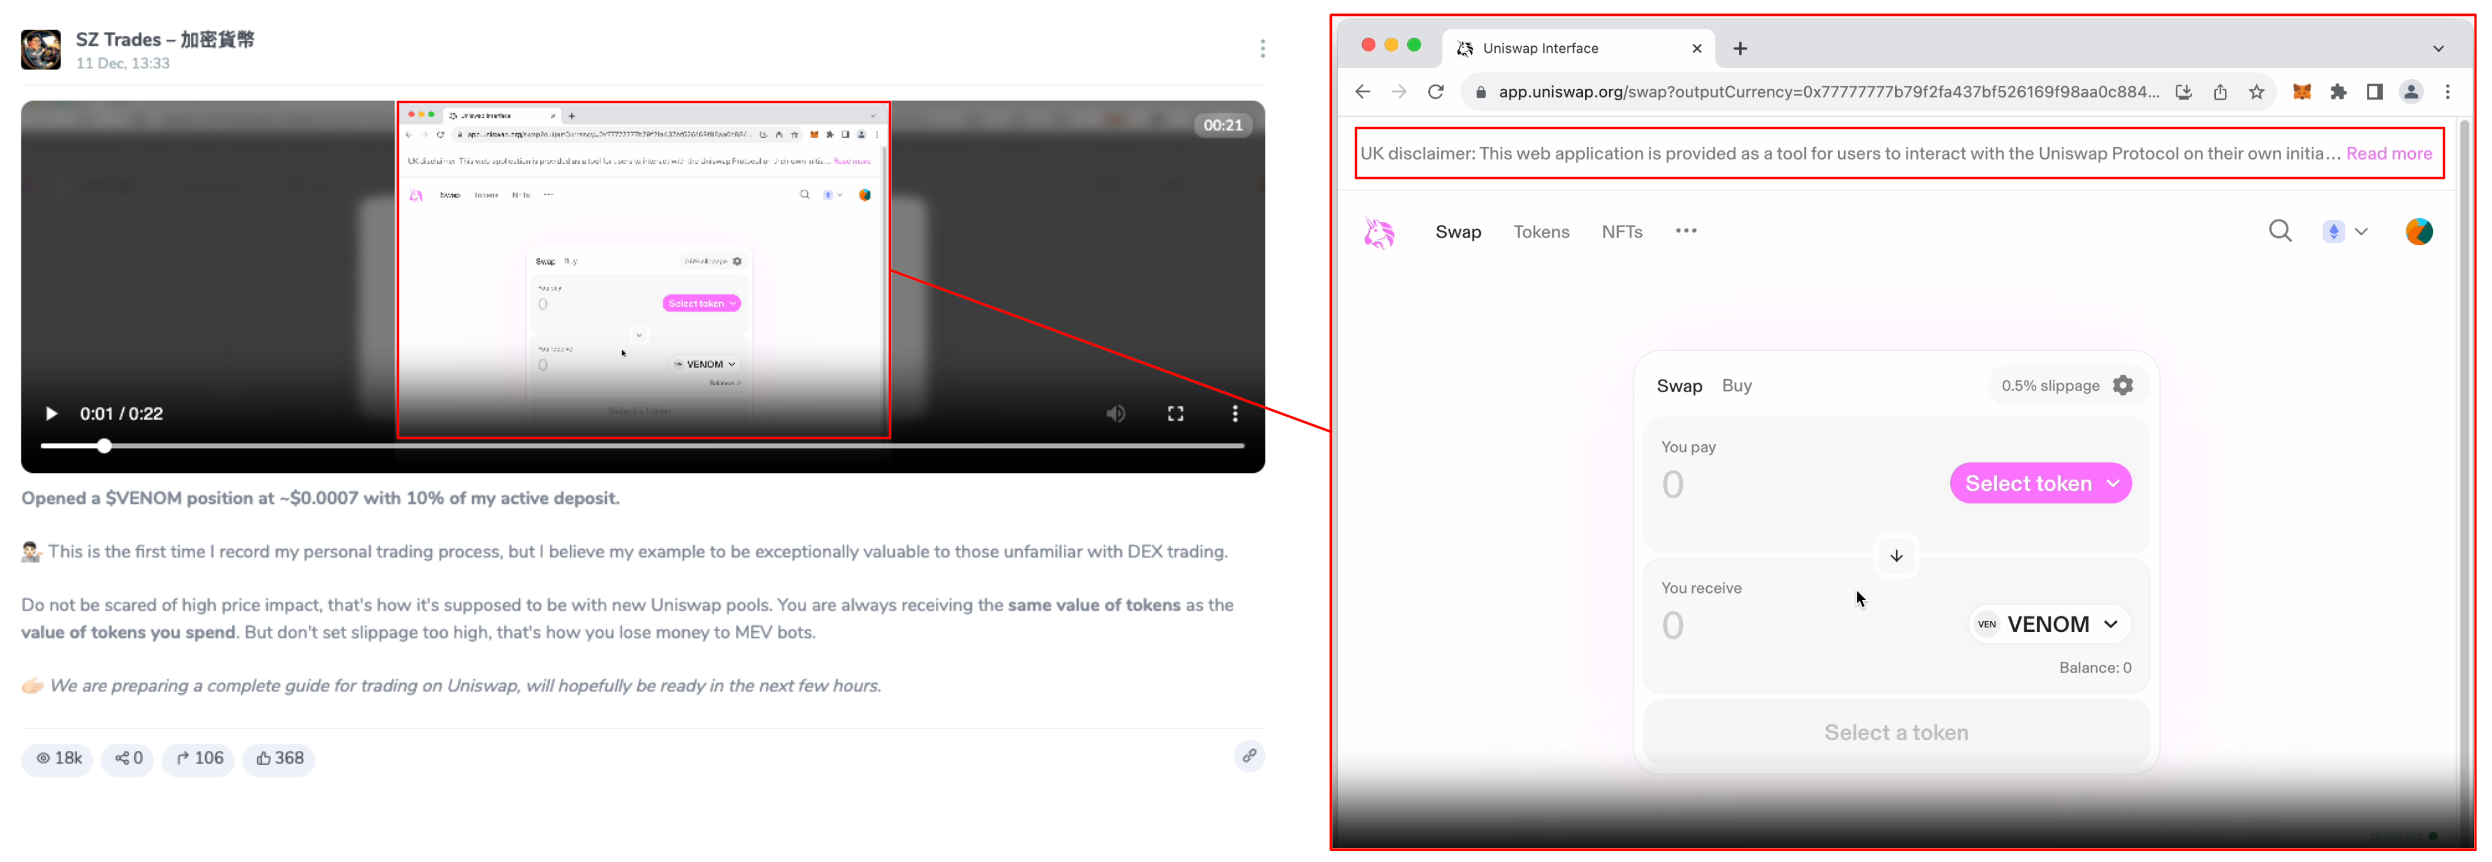Open the NFTs navigation item

pos(1622,232)
